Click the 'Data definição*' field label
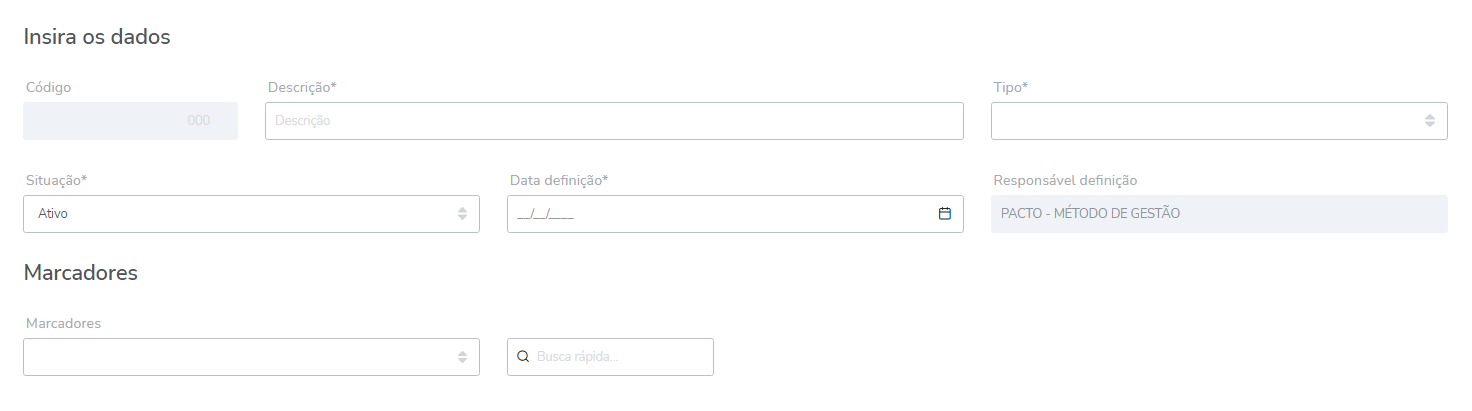The height and width of the screenshot is (411, 1472). click(559, 180)
